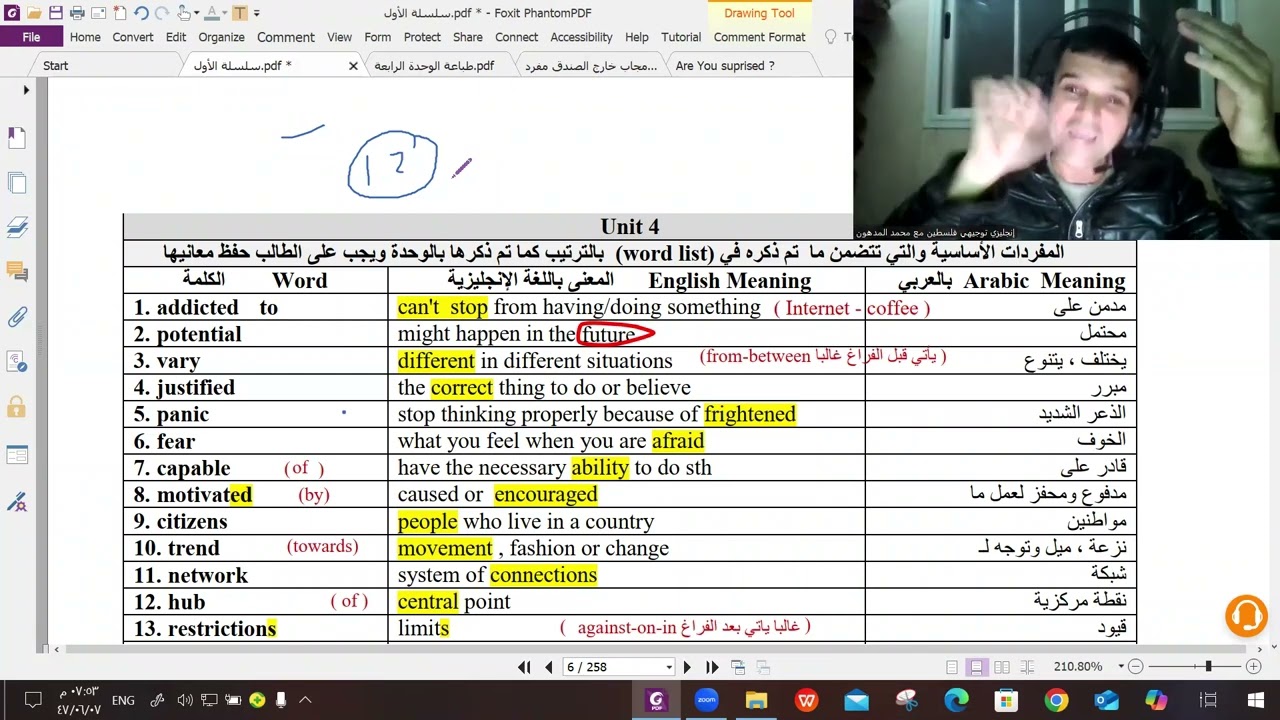Open the Organize ribbon tab

click(221, 37)
